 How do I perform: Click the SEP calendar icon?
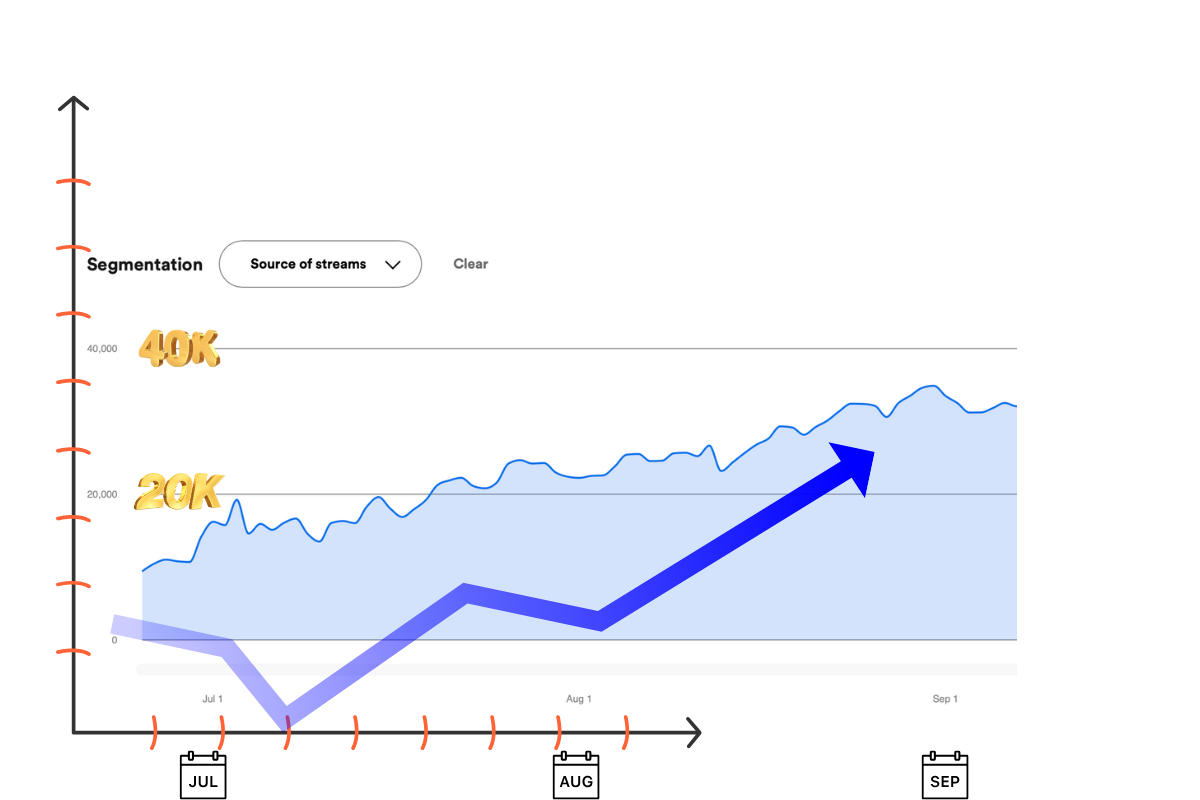coord(945,777)
